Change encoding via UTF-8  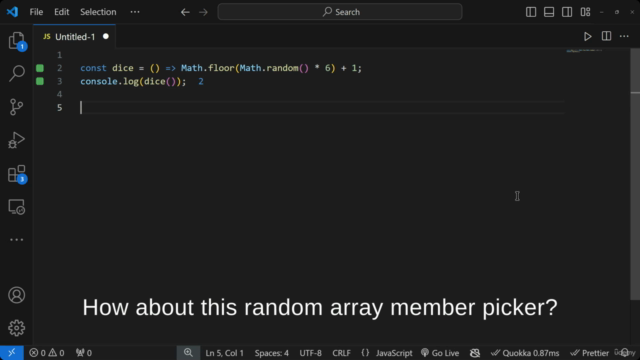coord(311,353)
